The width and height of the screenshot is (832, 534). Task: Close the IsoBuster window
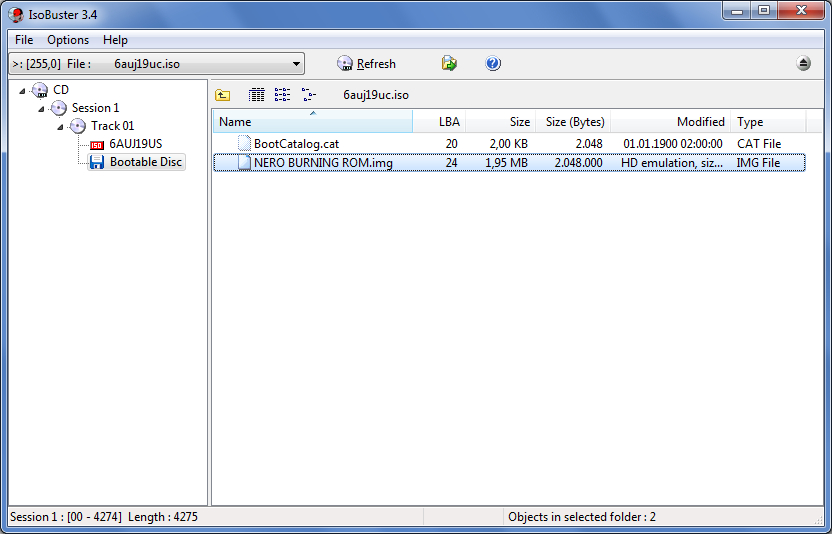click(x=801, y=11)
